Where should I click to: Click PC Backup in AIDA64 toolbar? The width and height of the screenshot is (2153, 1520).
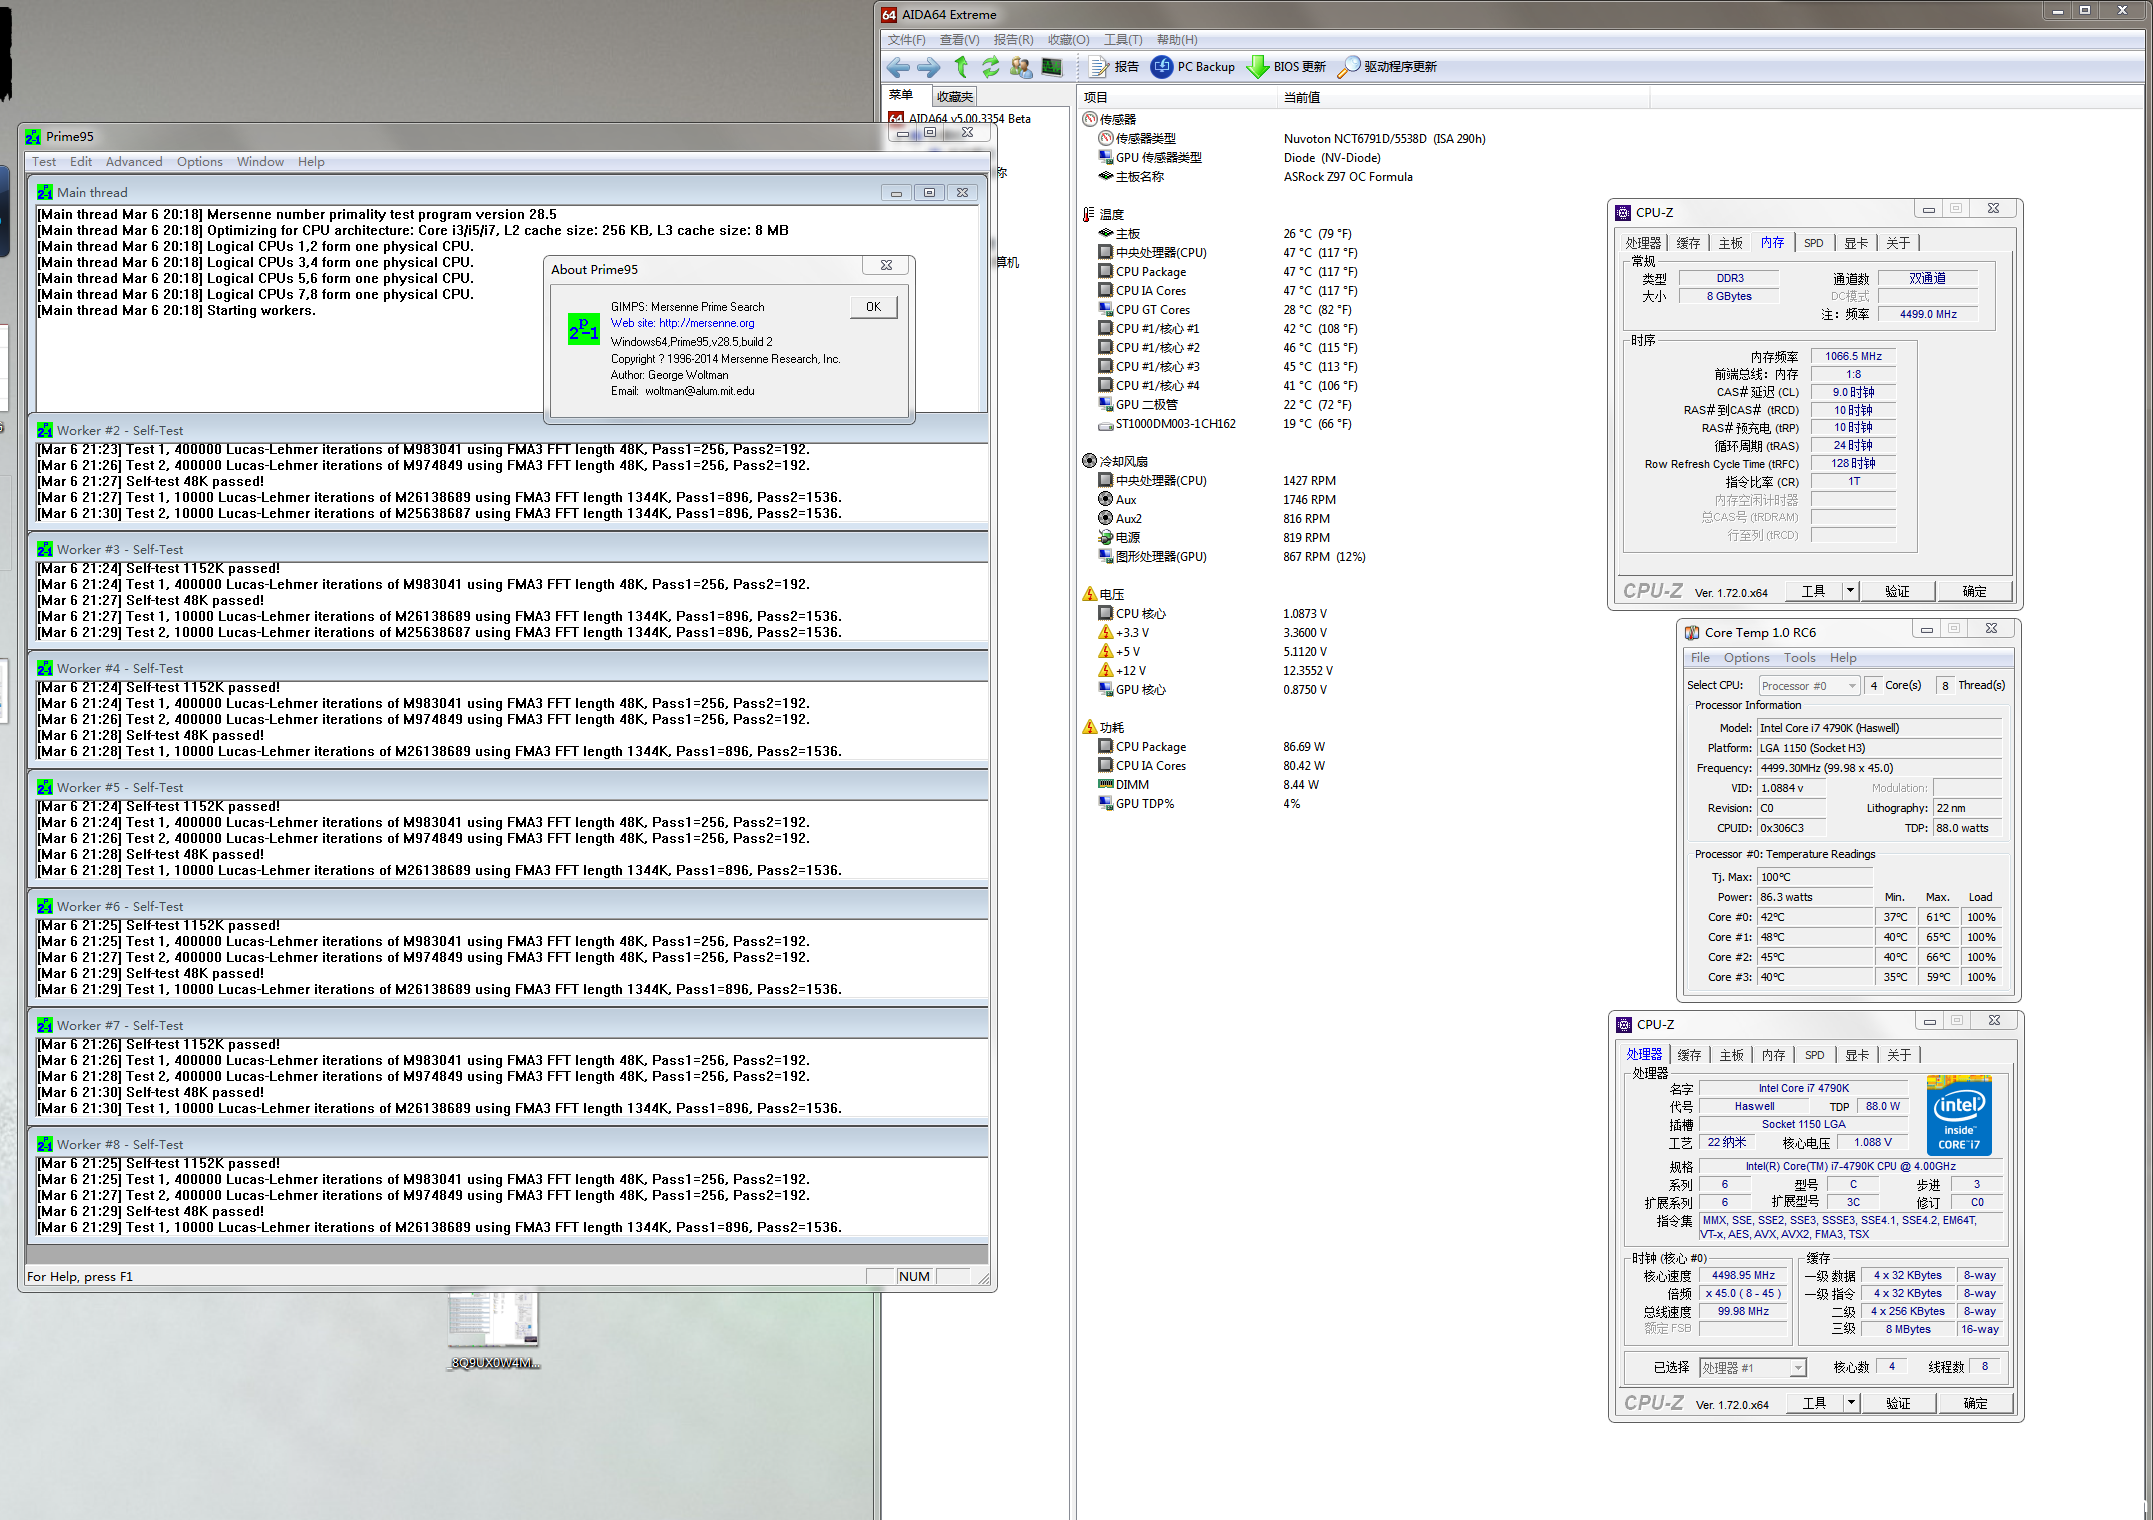pyautogui.click(x=1193, y=67)
